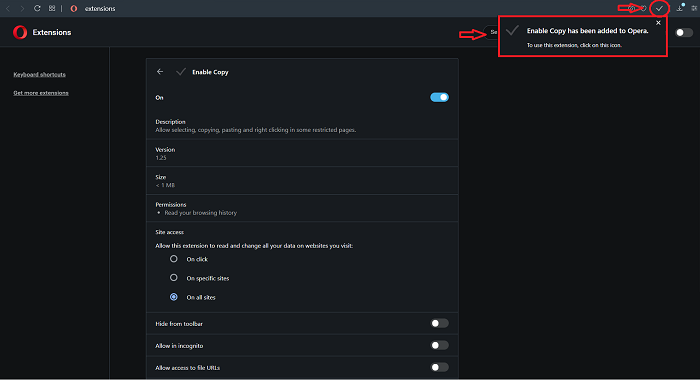Choose On specific sites site access
Viewport: 700px width, 380px height.
(x=174, y=278)
